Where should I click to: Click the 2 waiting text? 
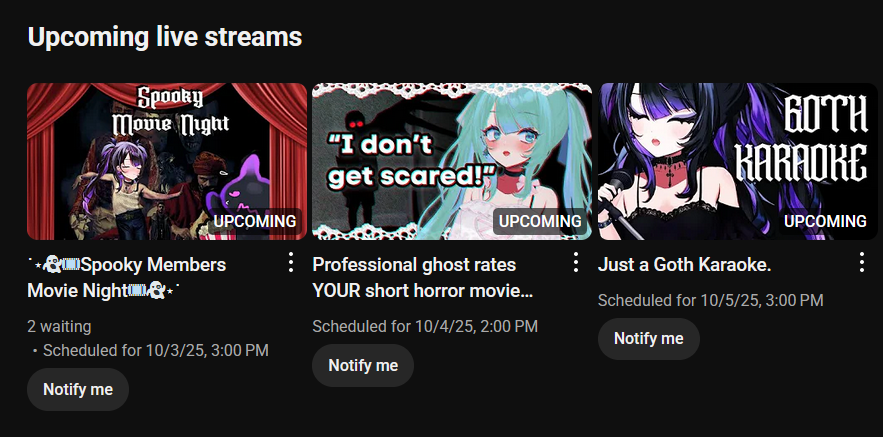tap(59, 327)
